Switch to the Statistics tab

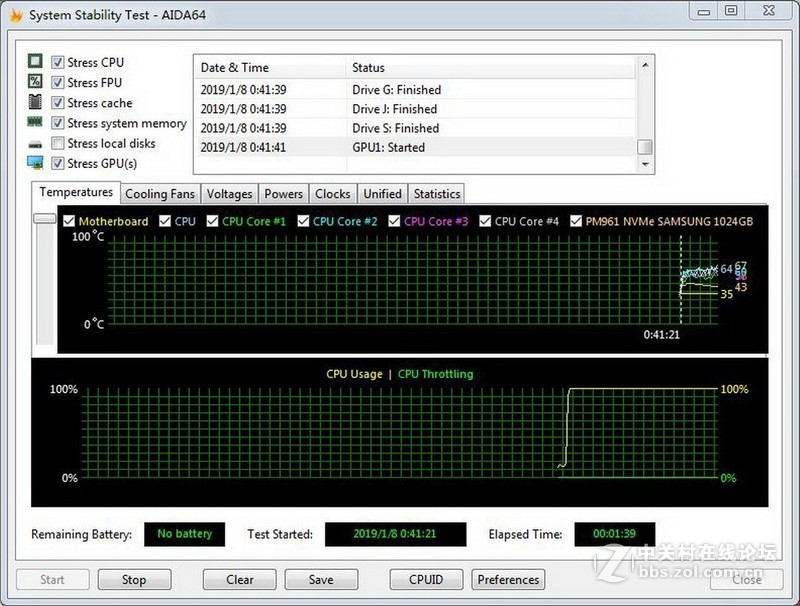tap(436, 193)
